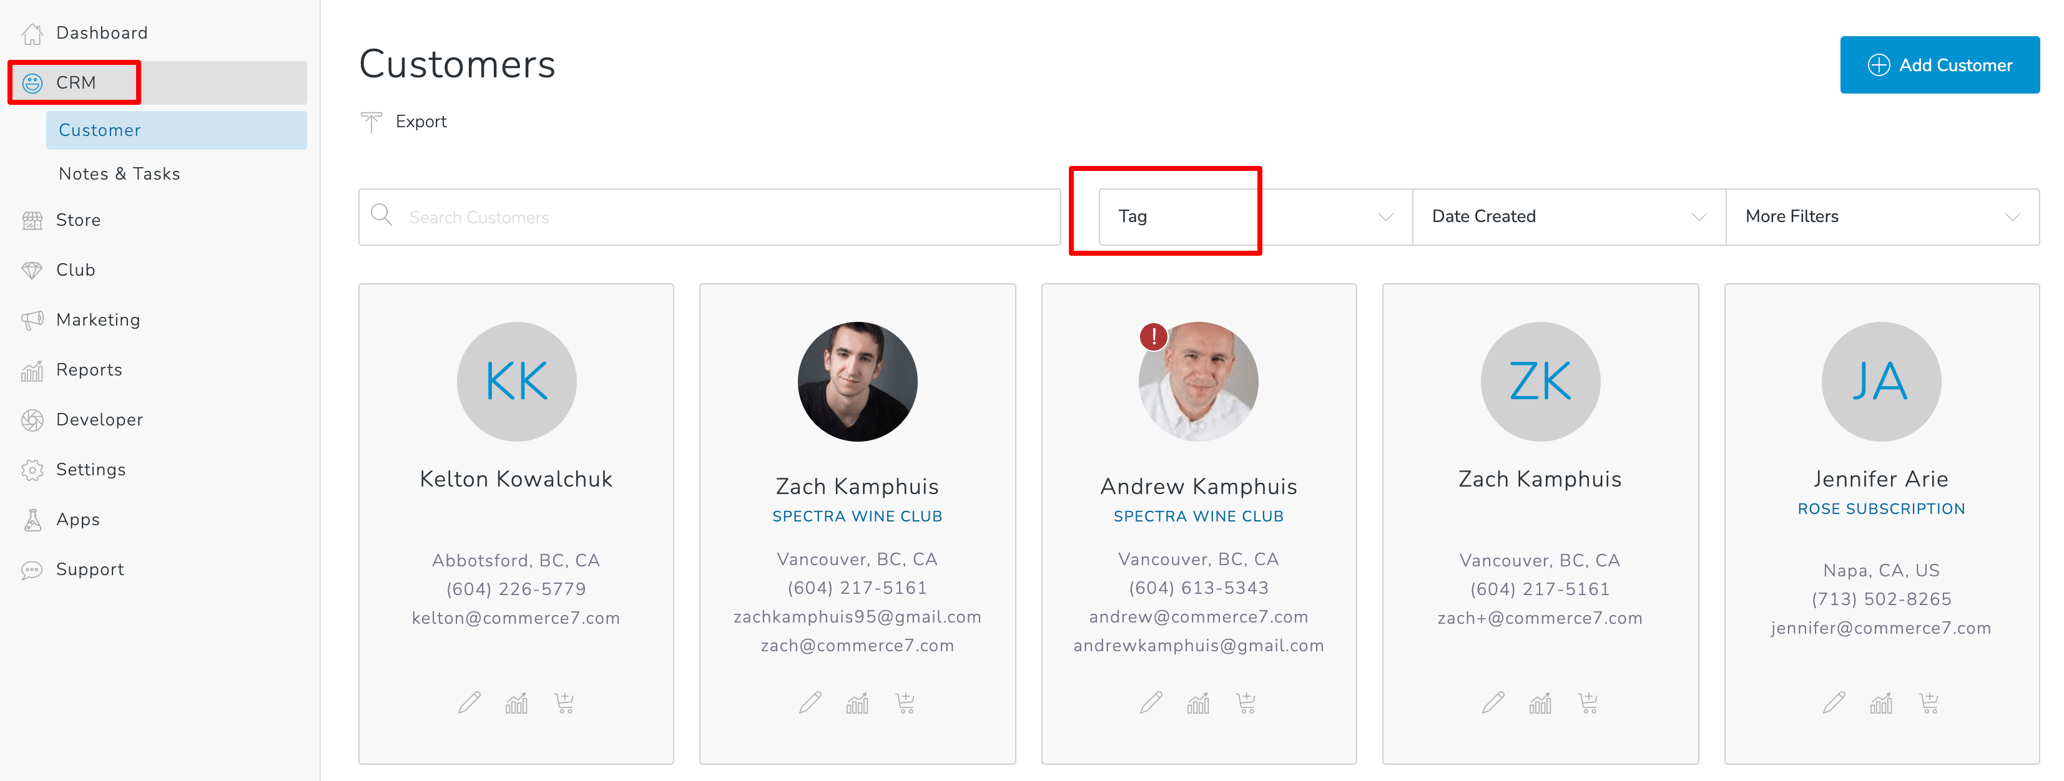
Task: Select the Developer aperture icon
Action: point(33,420)
